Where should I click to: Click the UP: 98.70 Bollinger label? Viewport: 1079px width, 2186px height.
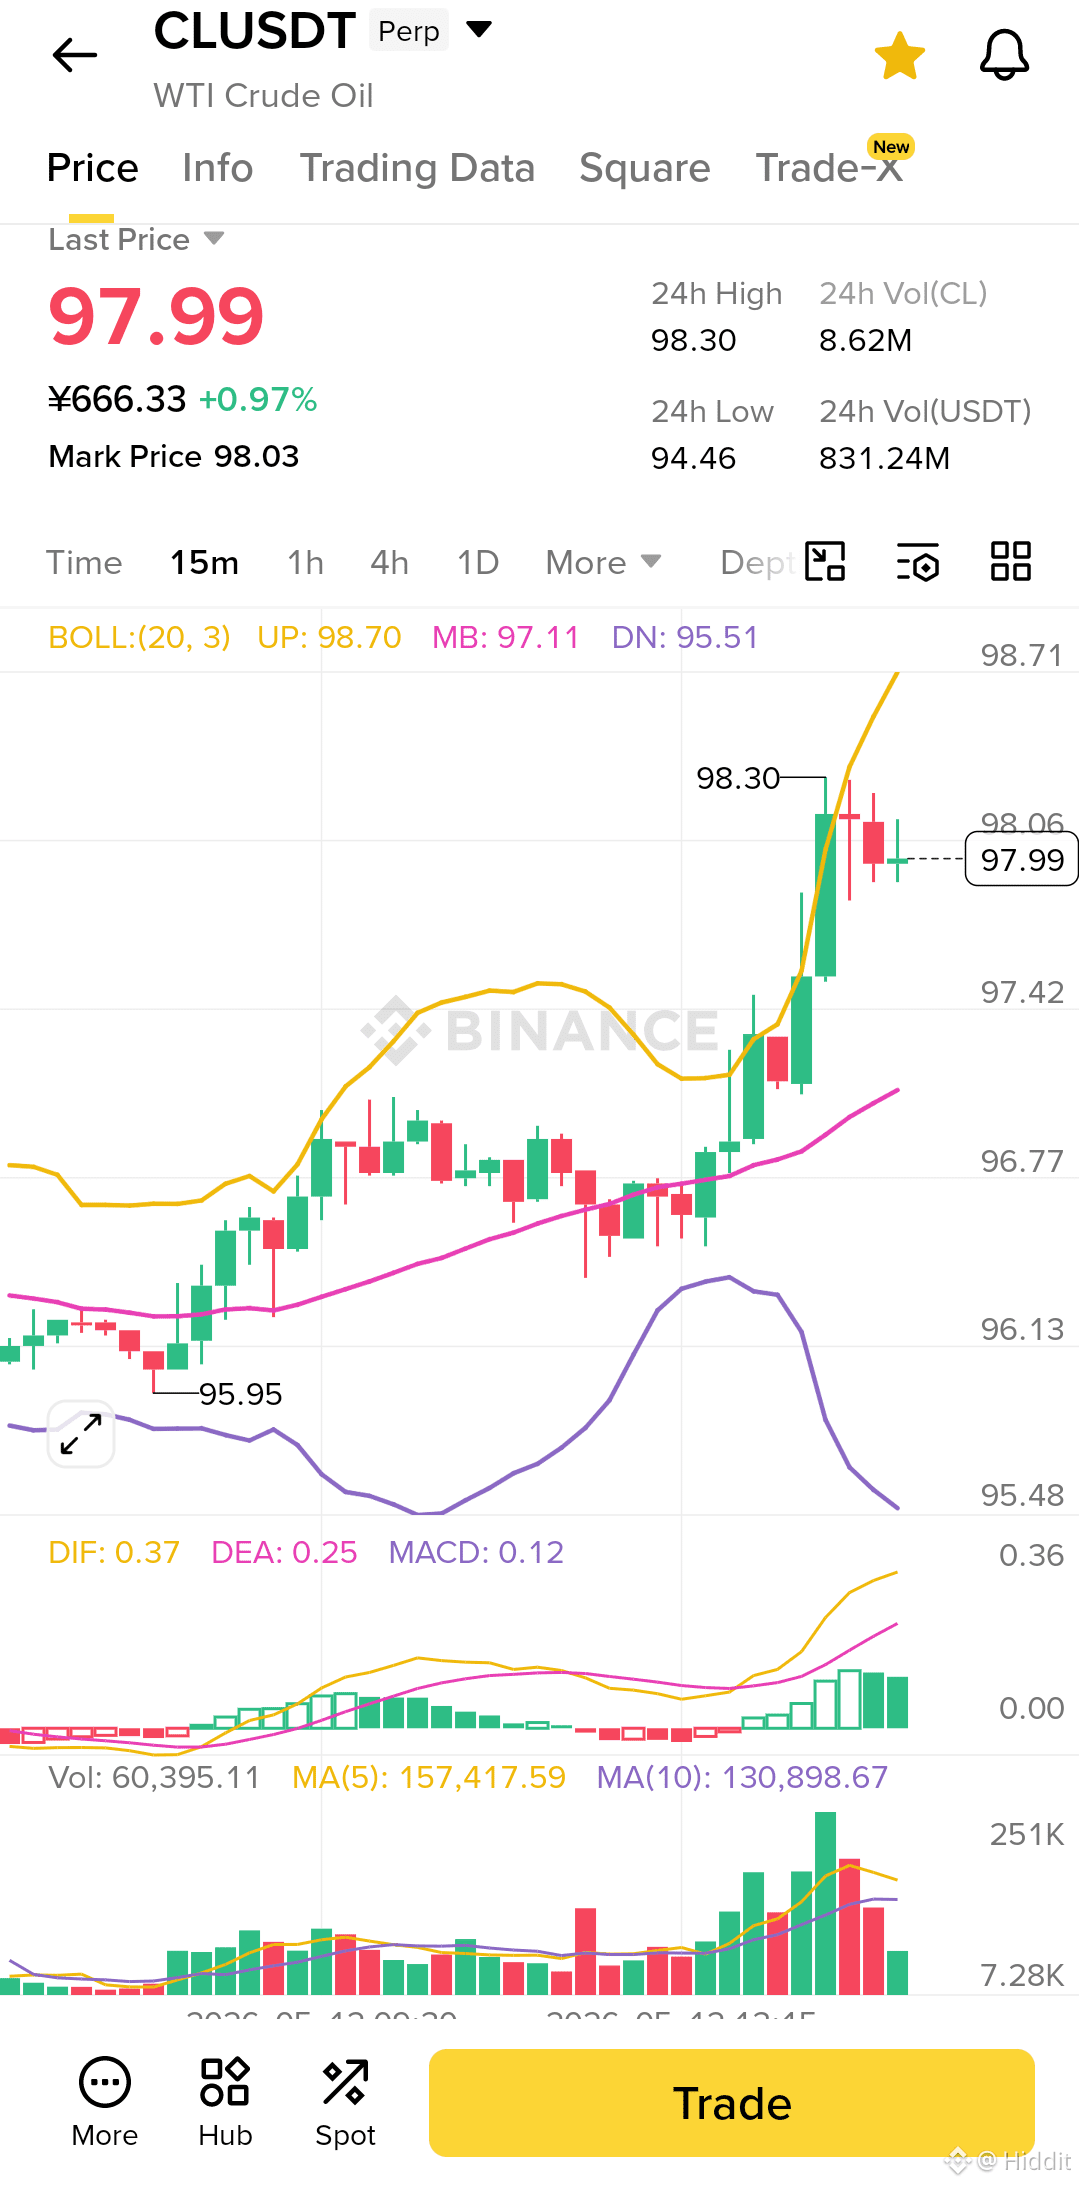pyautogui.click(x=329, y=637)
